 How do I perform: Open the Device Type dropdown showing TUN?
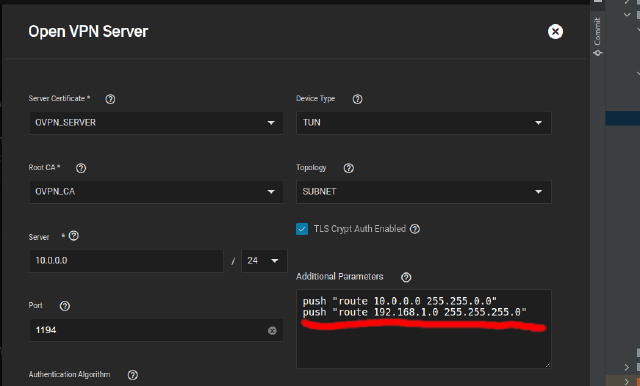424,123
